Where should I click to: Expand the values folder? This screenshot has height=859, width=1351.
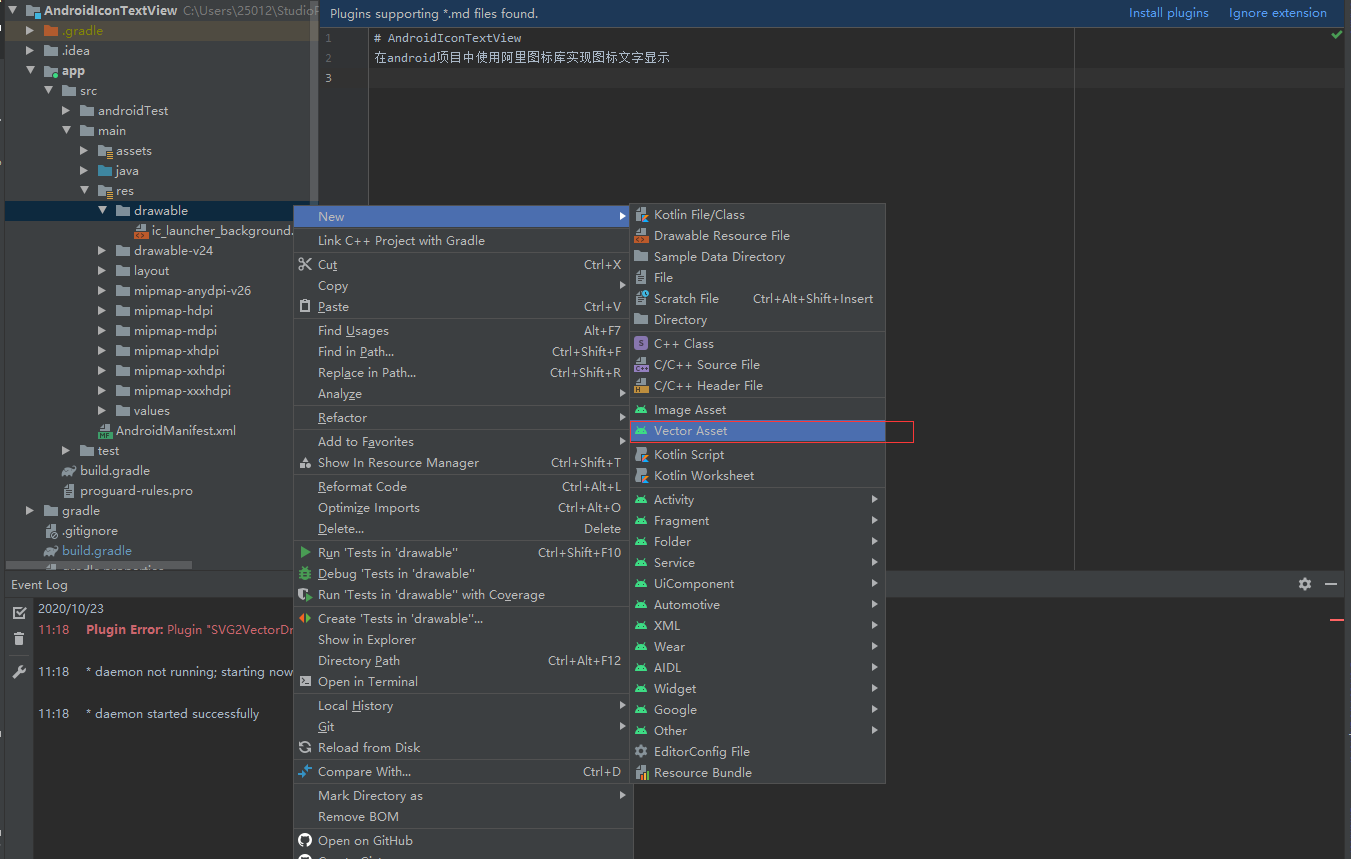(x=102, y=411)
